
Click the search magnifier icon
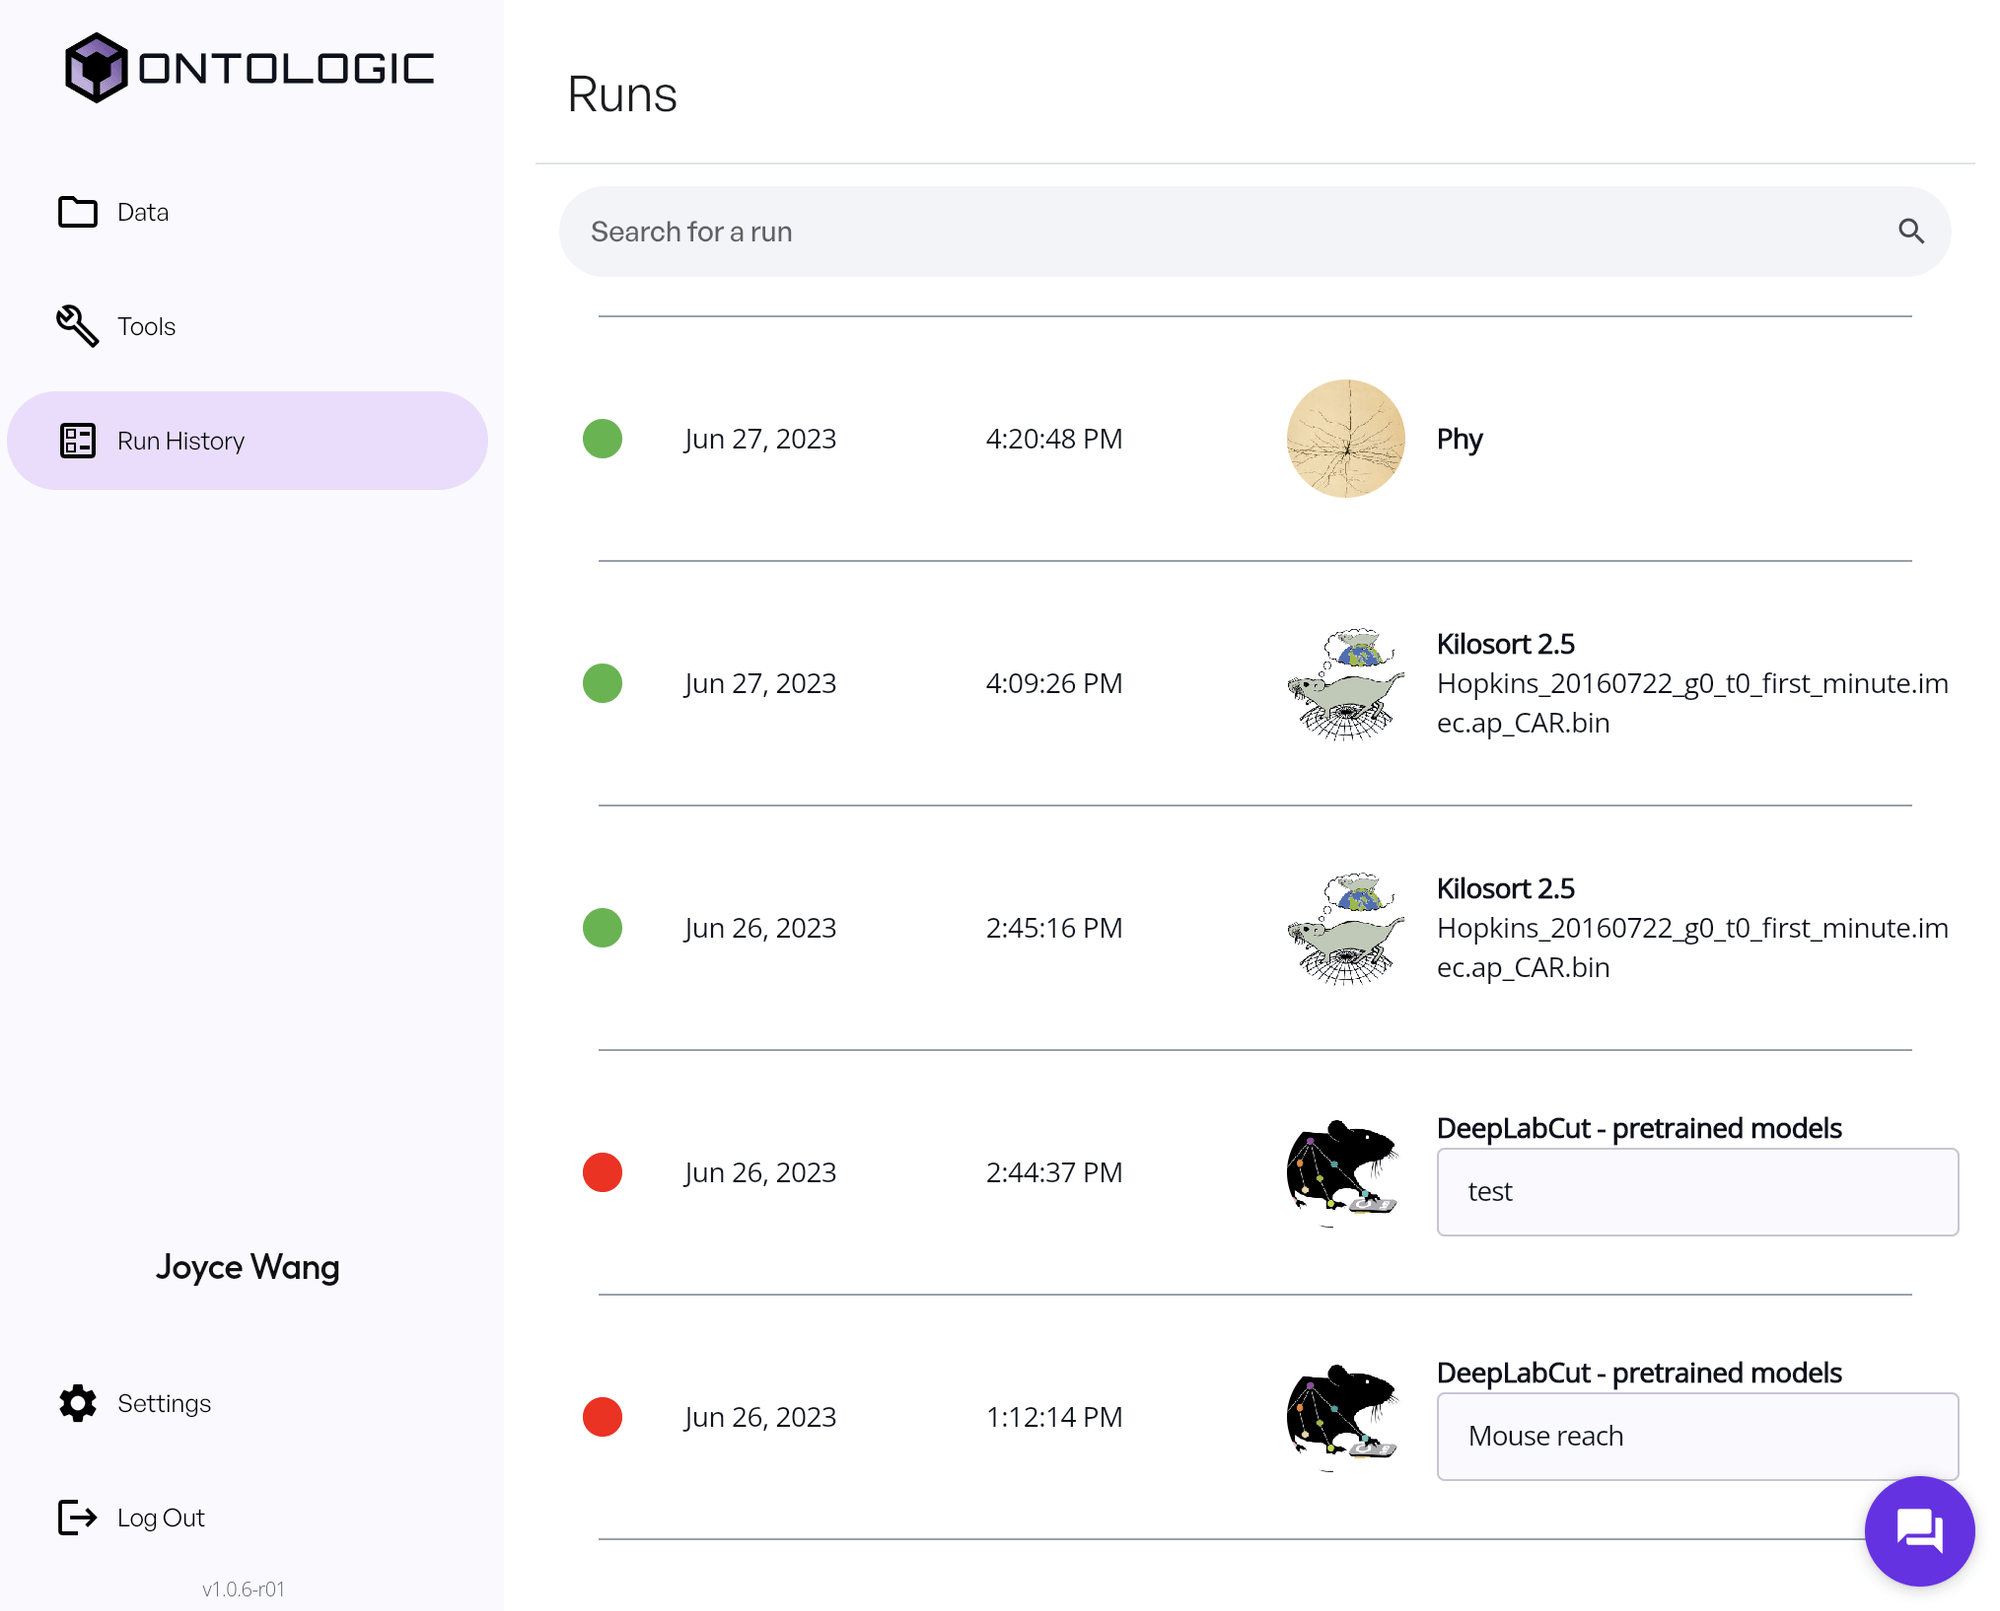click(1910, 232)
